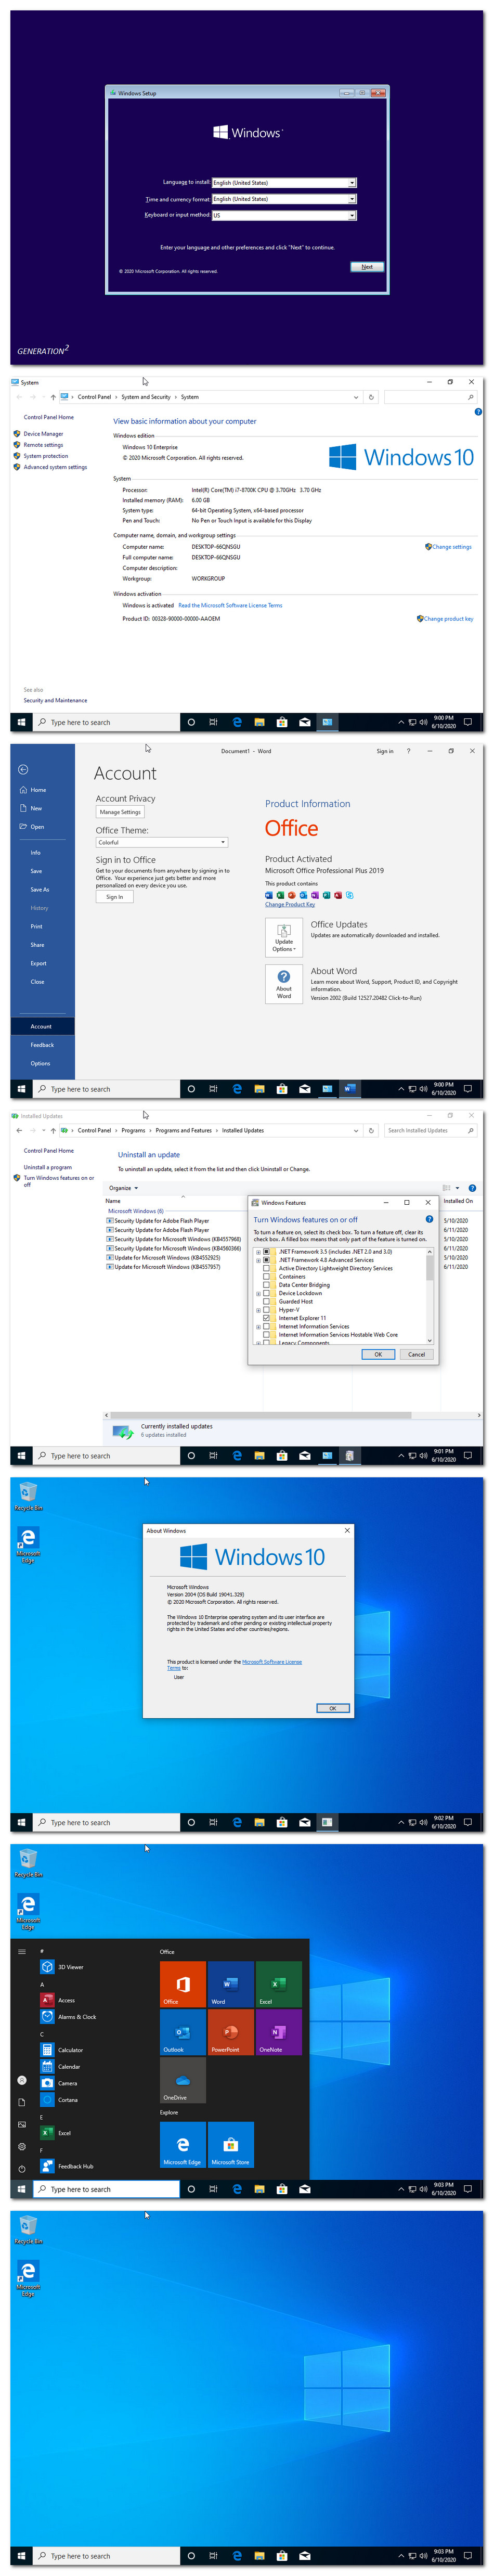
Task: Click the back arrow in Word Account page
Action: click(x=23, y=769)
